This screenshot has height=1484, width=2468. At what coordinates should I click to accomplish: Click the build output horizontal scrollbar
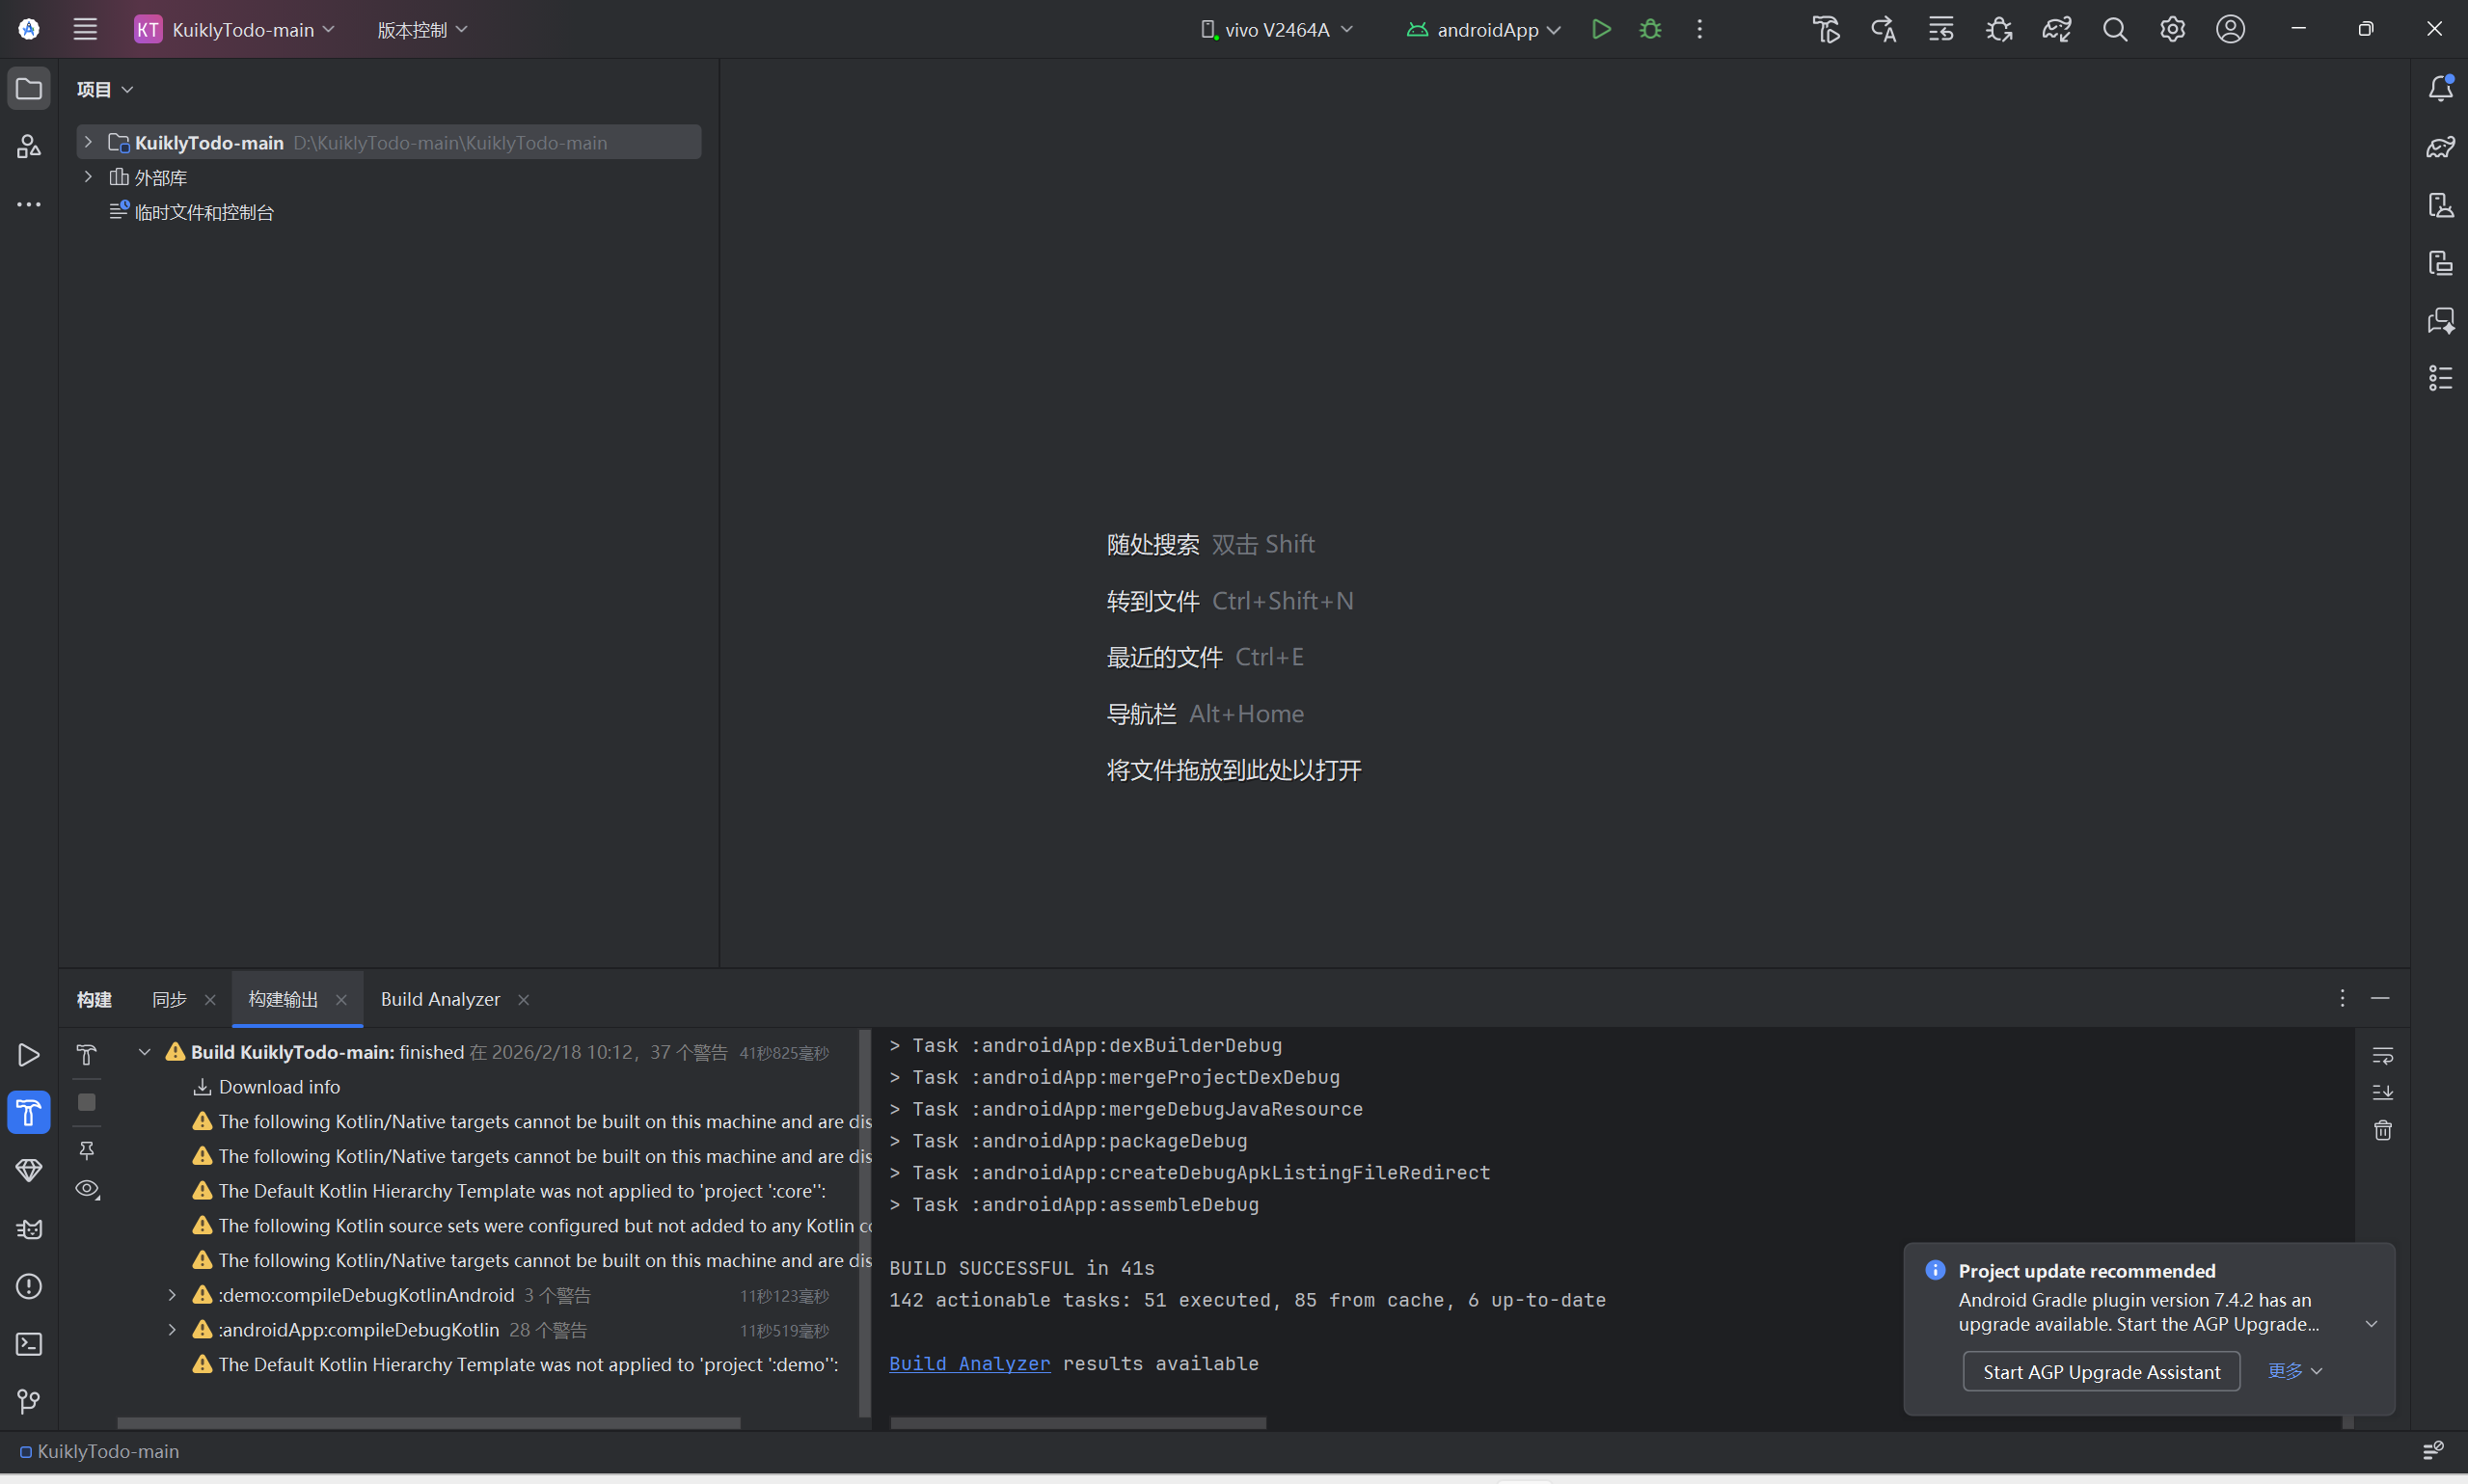coord(1077,1422)
